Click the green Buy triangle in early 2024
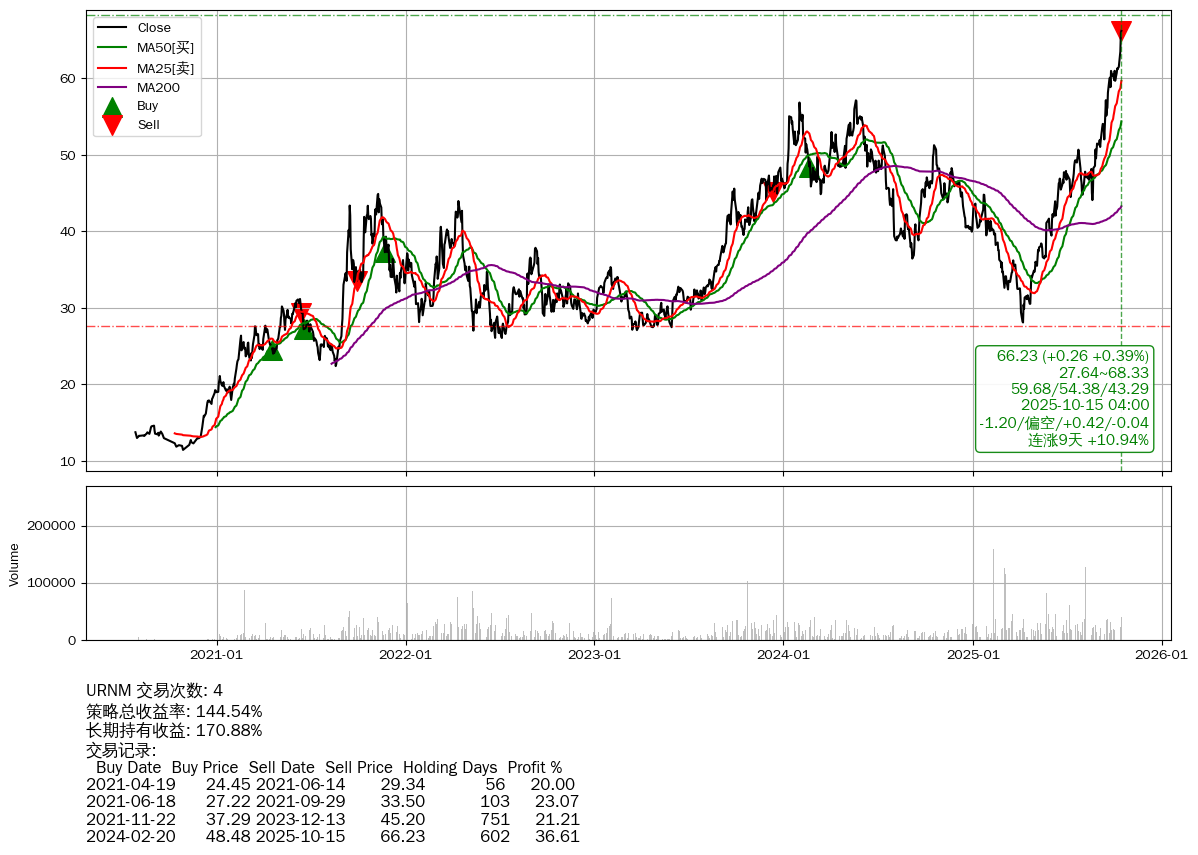Screen dimensions: 1198x855 point(810,166)
